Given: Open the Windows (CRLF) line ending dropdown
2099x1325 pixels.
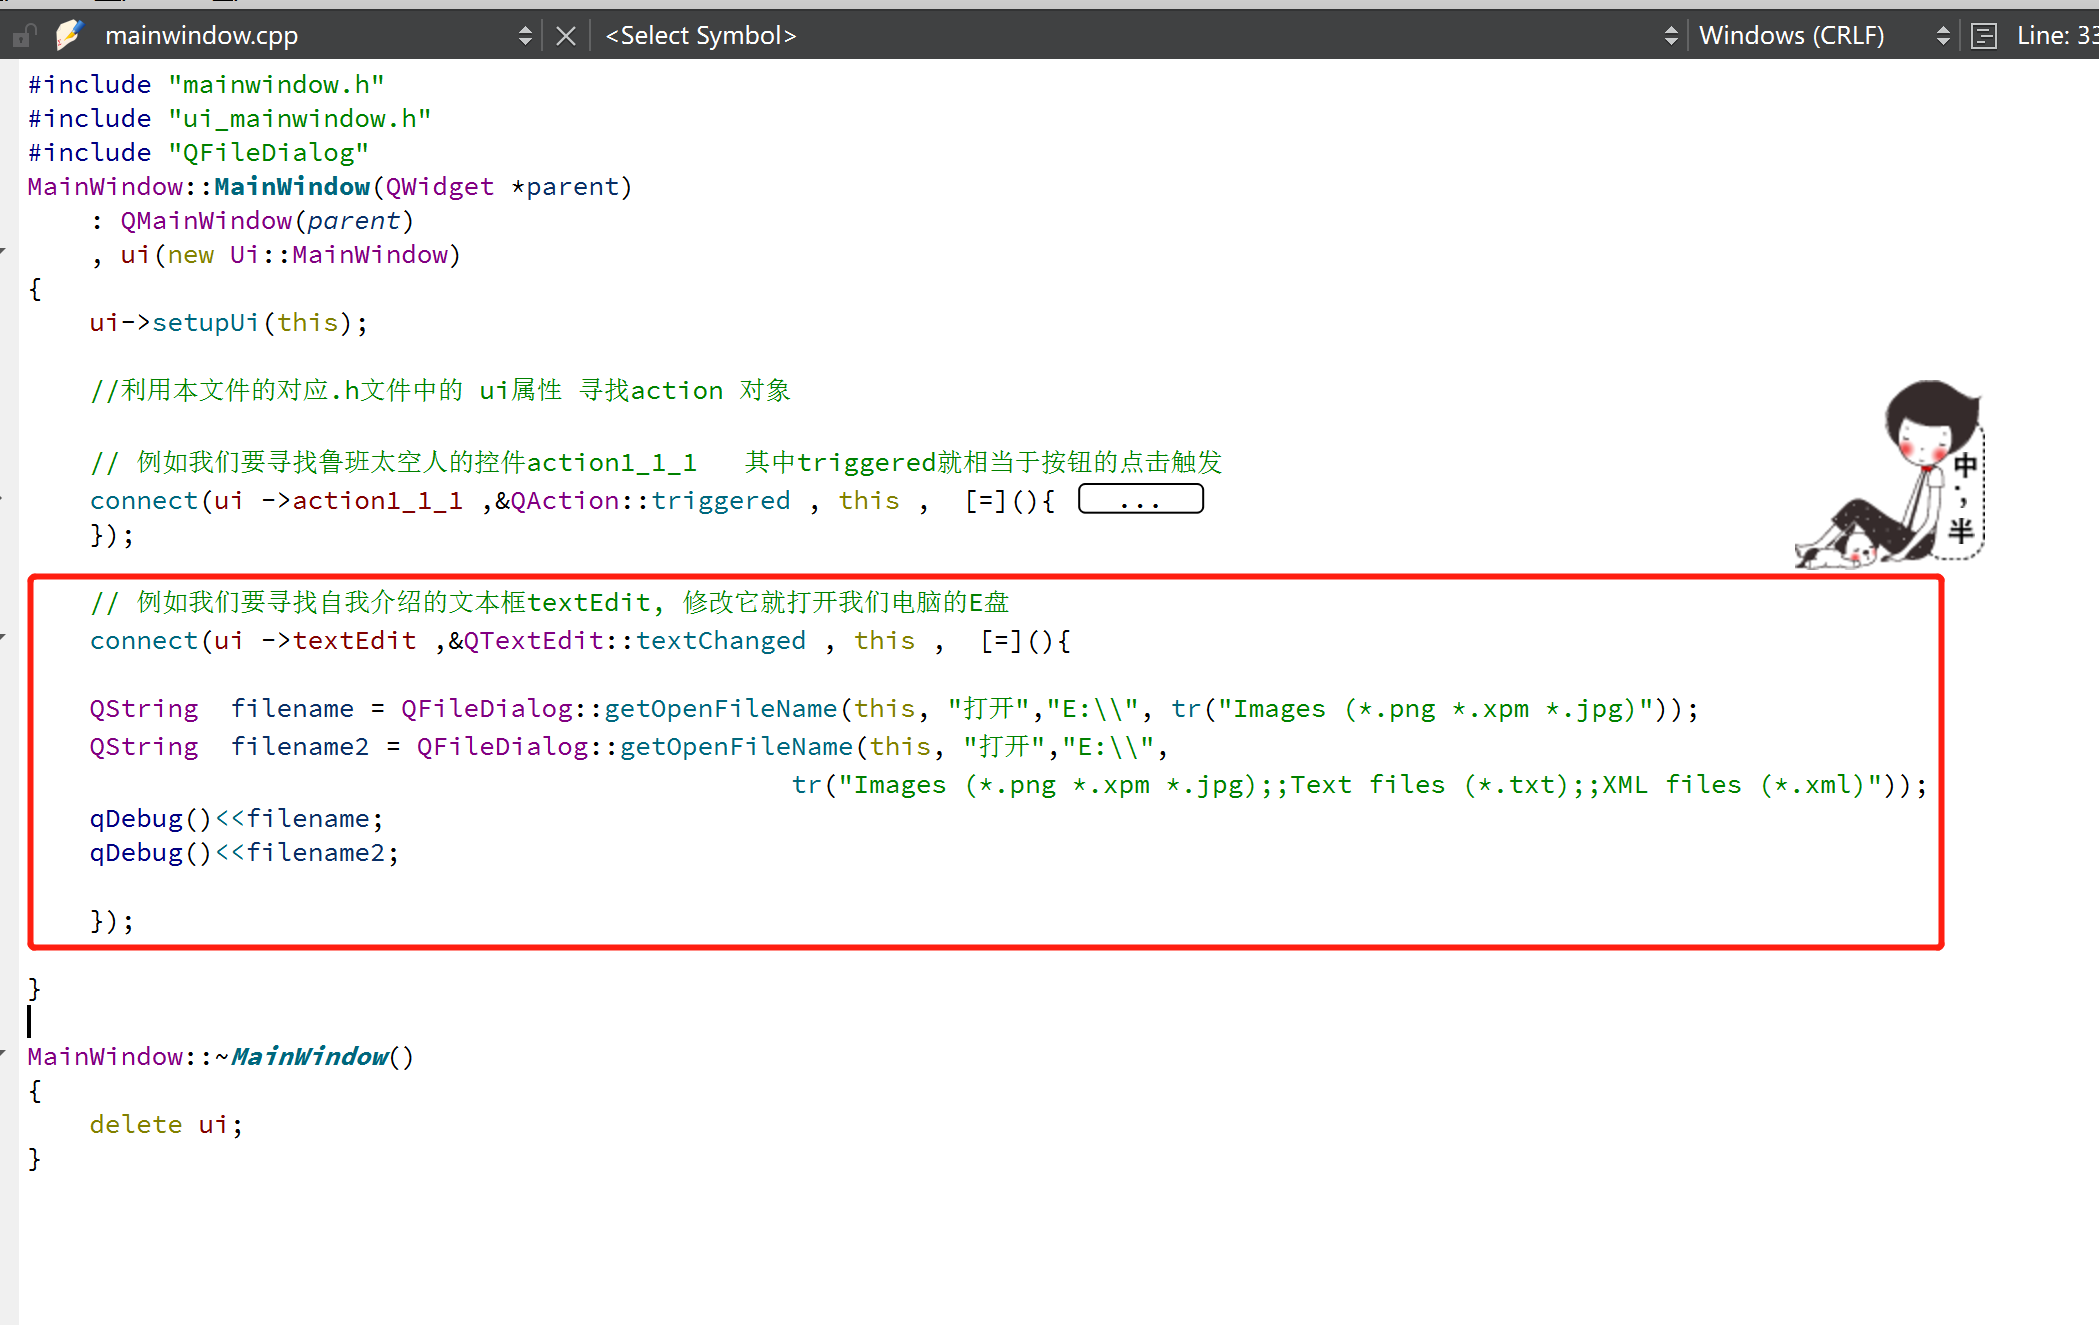Looking at the screenshot, I should (x=1792, y=36).
